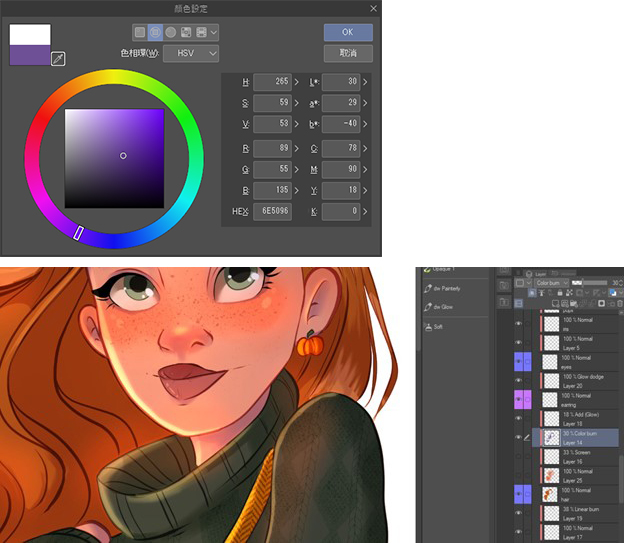Select the dw Painterly brush
Image resolution: width=624 pixels, height=543 pixels.
(445, 287)
